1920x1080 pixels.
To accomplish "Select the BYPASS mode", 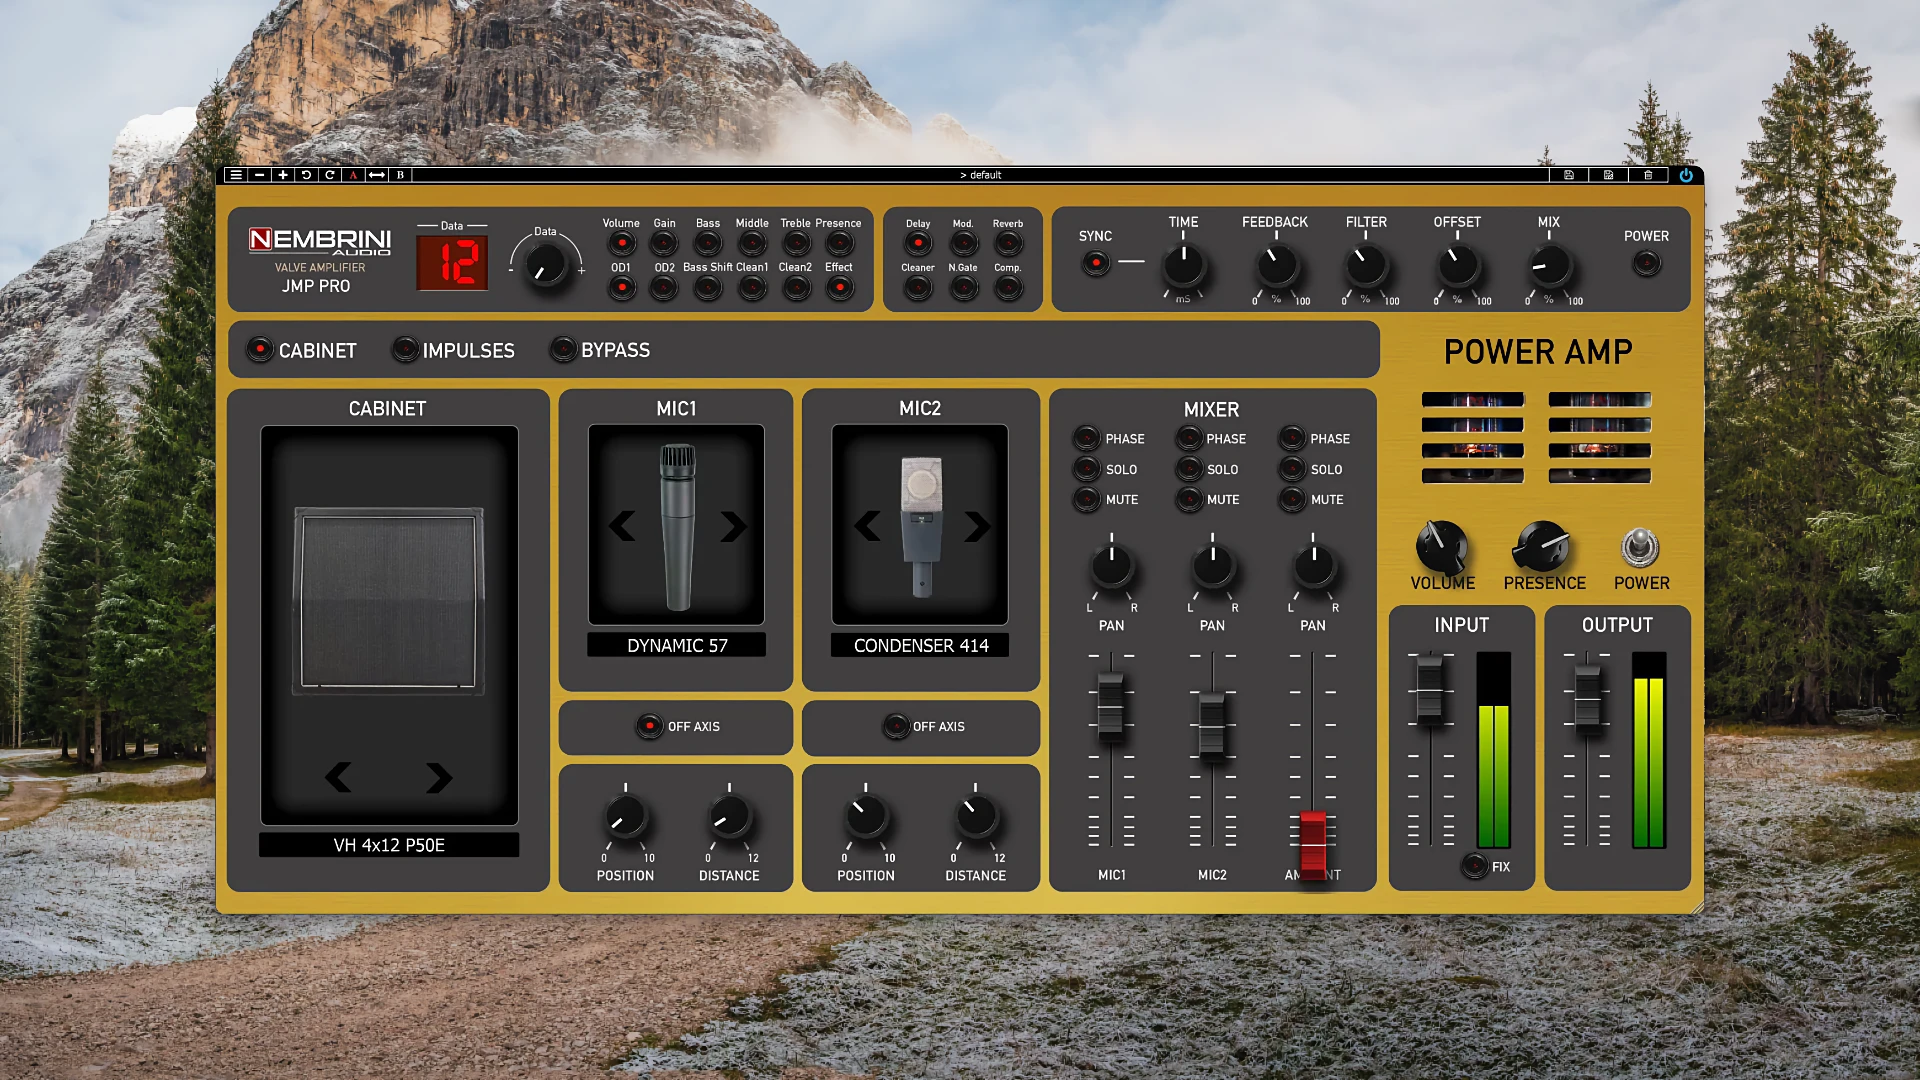I will (x=564, y=349).
